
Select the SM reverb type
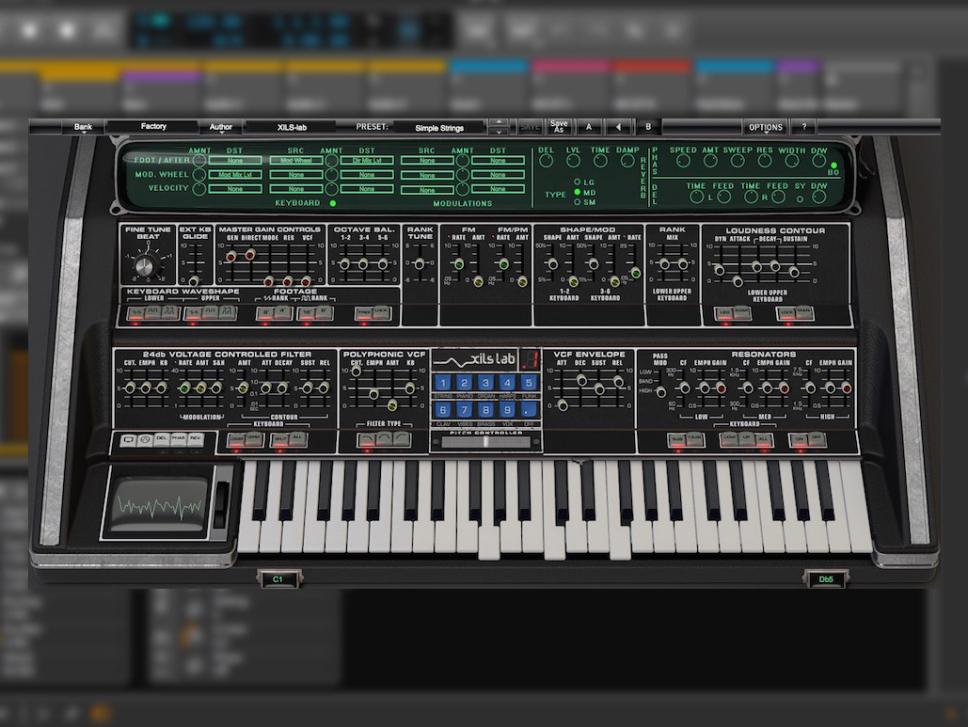tap(577, 202)
